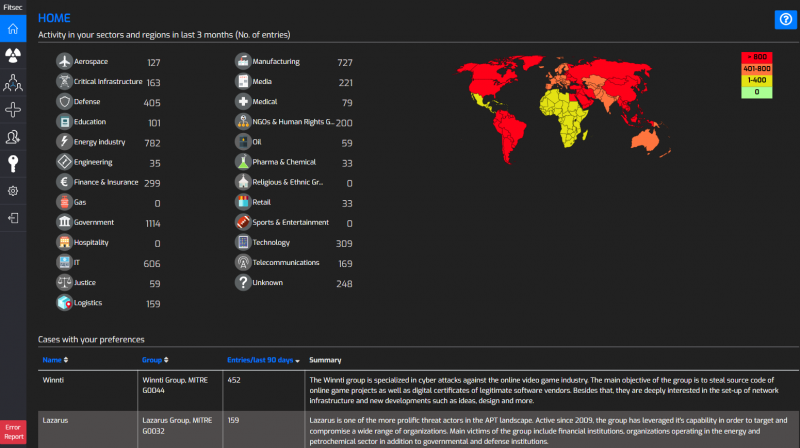The width and height of the screenshot is (800, 448).
Task: Select the Aerospace sector icon
Action: pyautogui.click(x=64, y=61)
